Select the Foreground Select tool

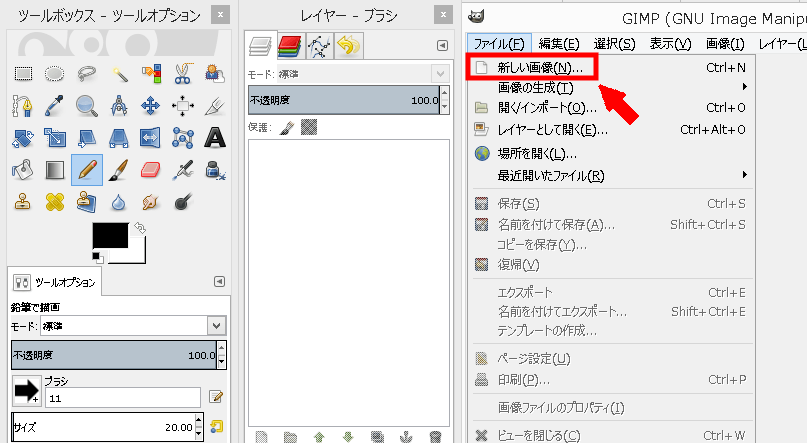[x=215, y=74]
